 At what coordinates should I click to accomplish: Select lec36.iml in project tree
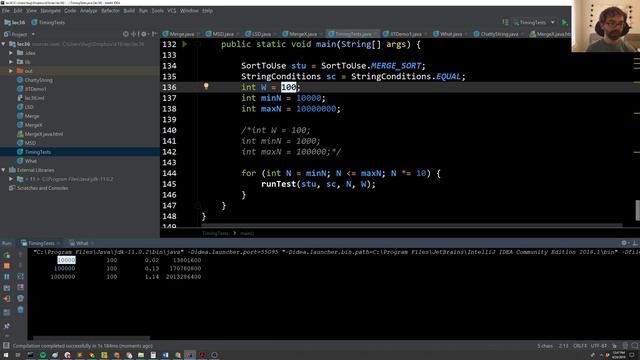pyautogui.click(x=34, y=98)
